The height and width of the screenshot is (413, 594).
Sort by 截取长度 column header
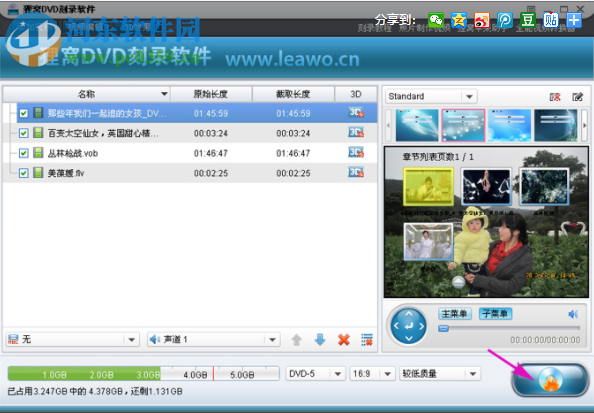tap(293, 94)
